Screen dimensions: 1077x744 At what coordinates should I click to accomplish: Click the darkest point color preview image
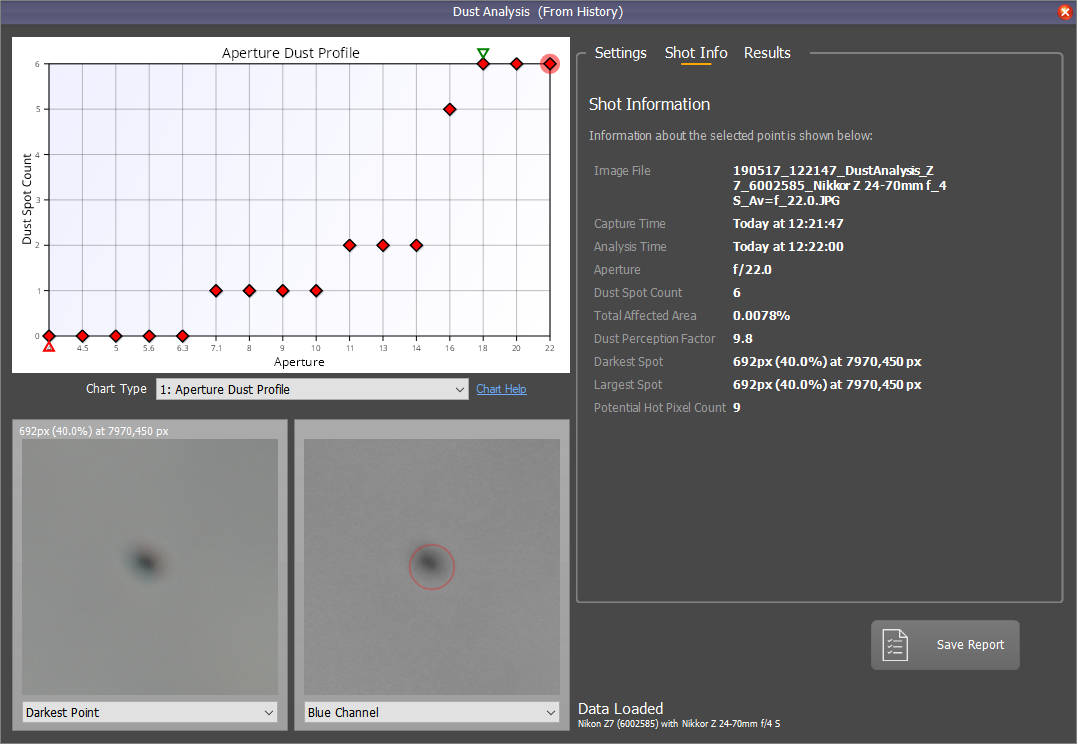click(x=150, y=567)
